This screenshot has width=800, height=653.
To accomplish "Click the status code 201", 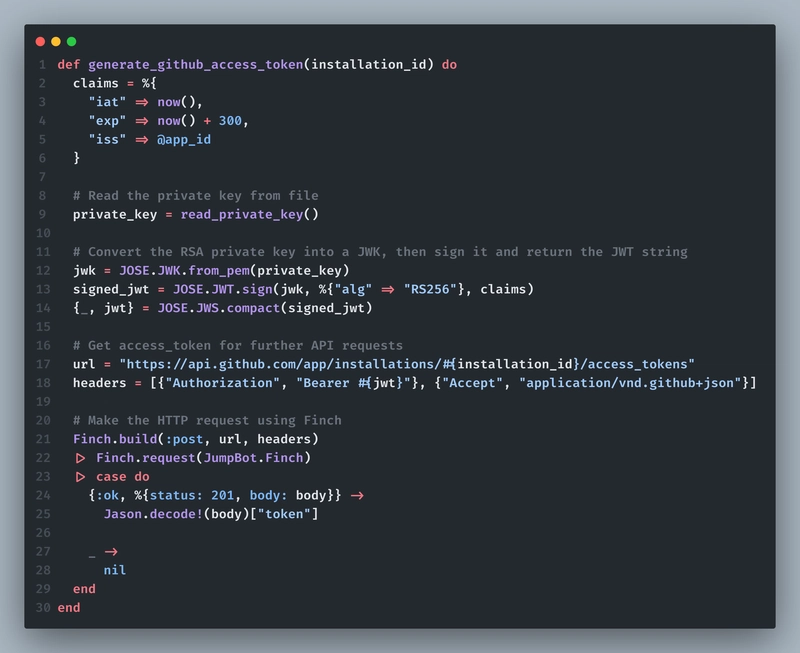I will coord(222,495).
